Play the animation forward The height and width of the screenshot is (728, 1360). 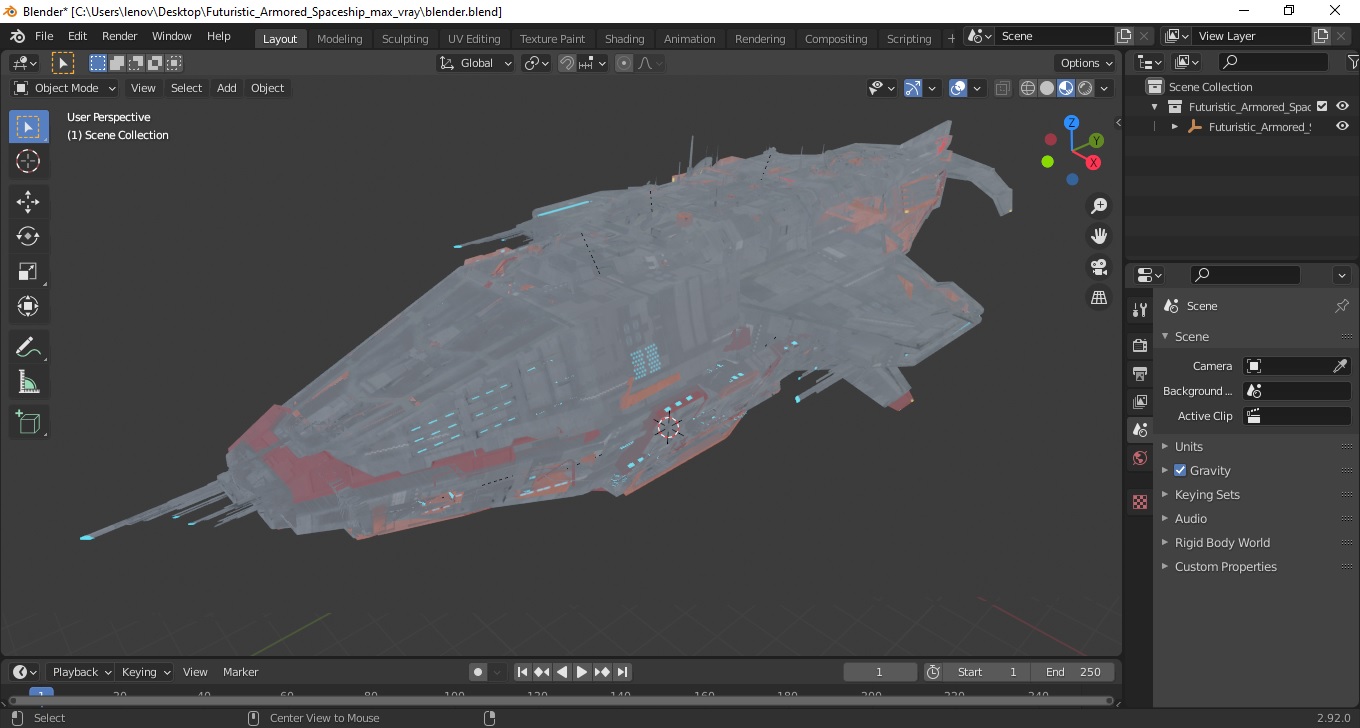[x=582, y=672]
